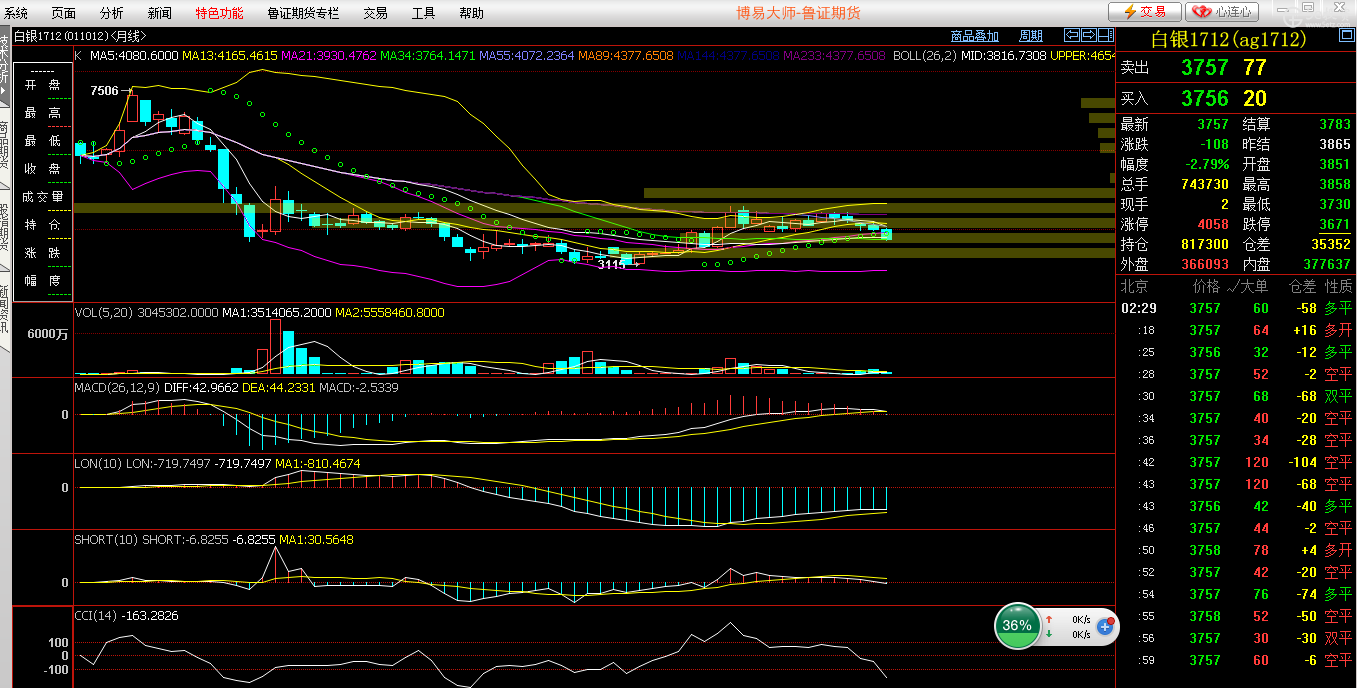Image resolution: width=1357 pixels, height=688 pixels.
Task: Click the 涨跌 legend row
Action: tap(42, 253)
